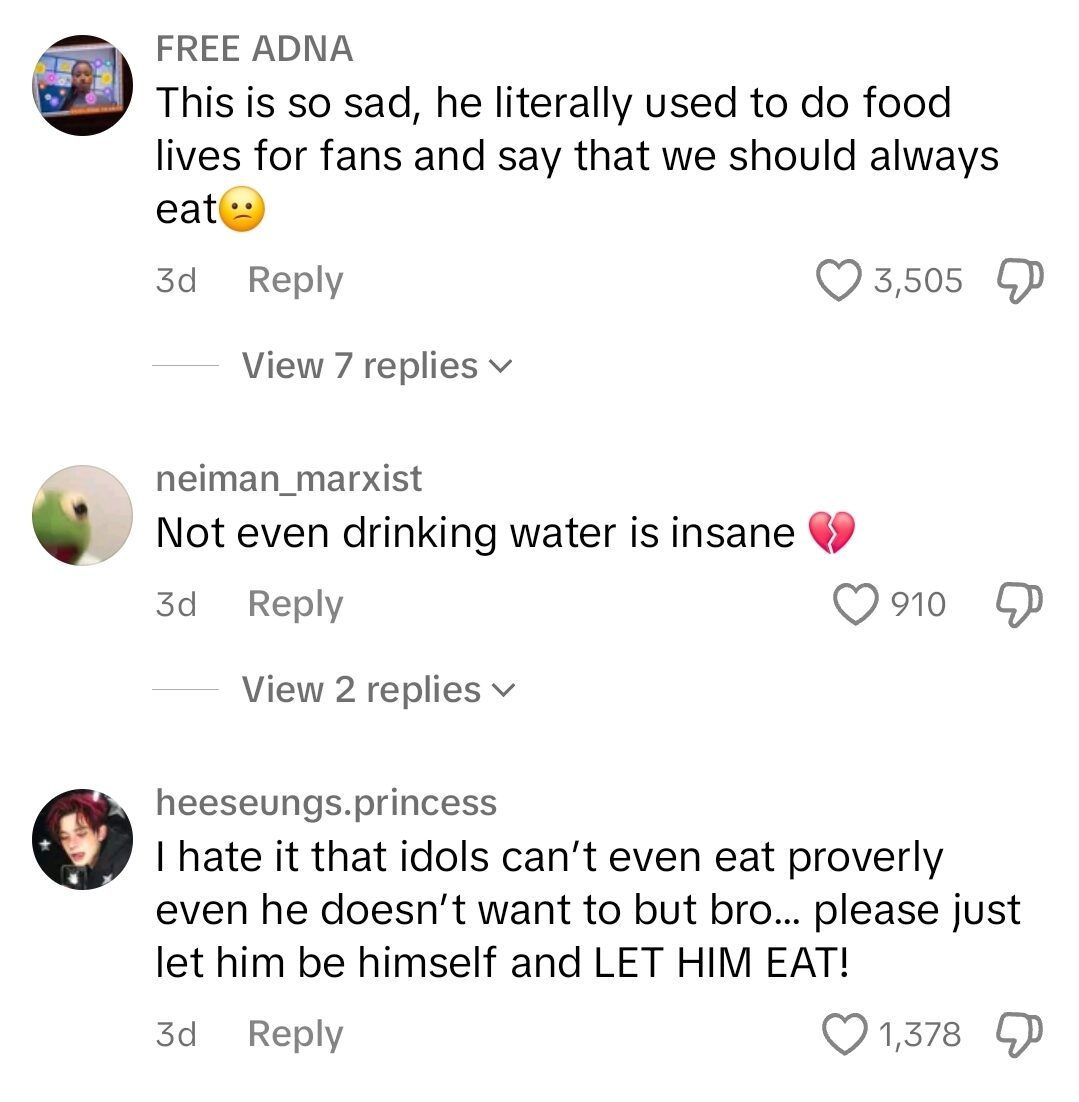
Task: Click the 3,505 like count
Action: 918,281
